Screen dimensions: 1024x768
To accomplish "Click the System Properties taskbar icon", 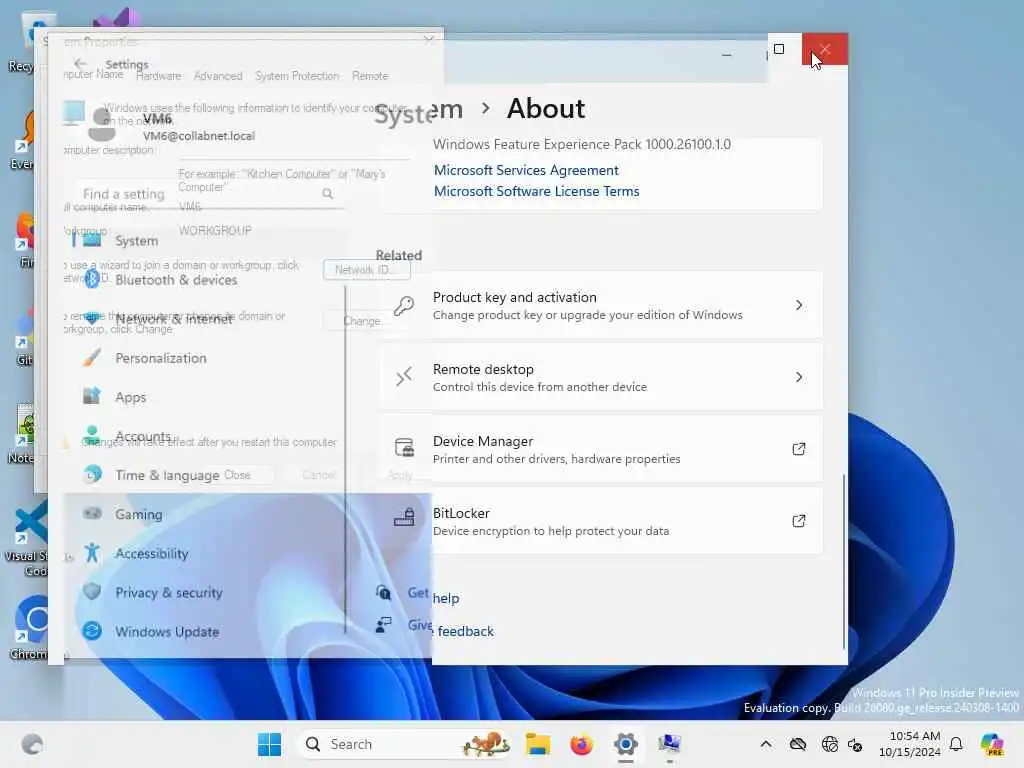I will [x=669, y=744].
